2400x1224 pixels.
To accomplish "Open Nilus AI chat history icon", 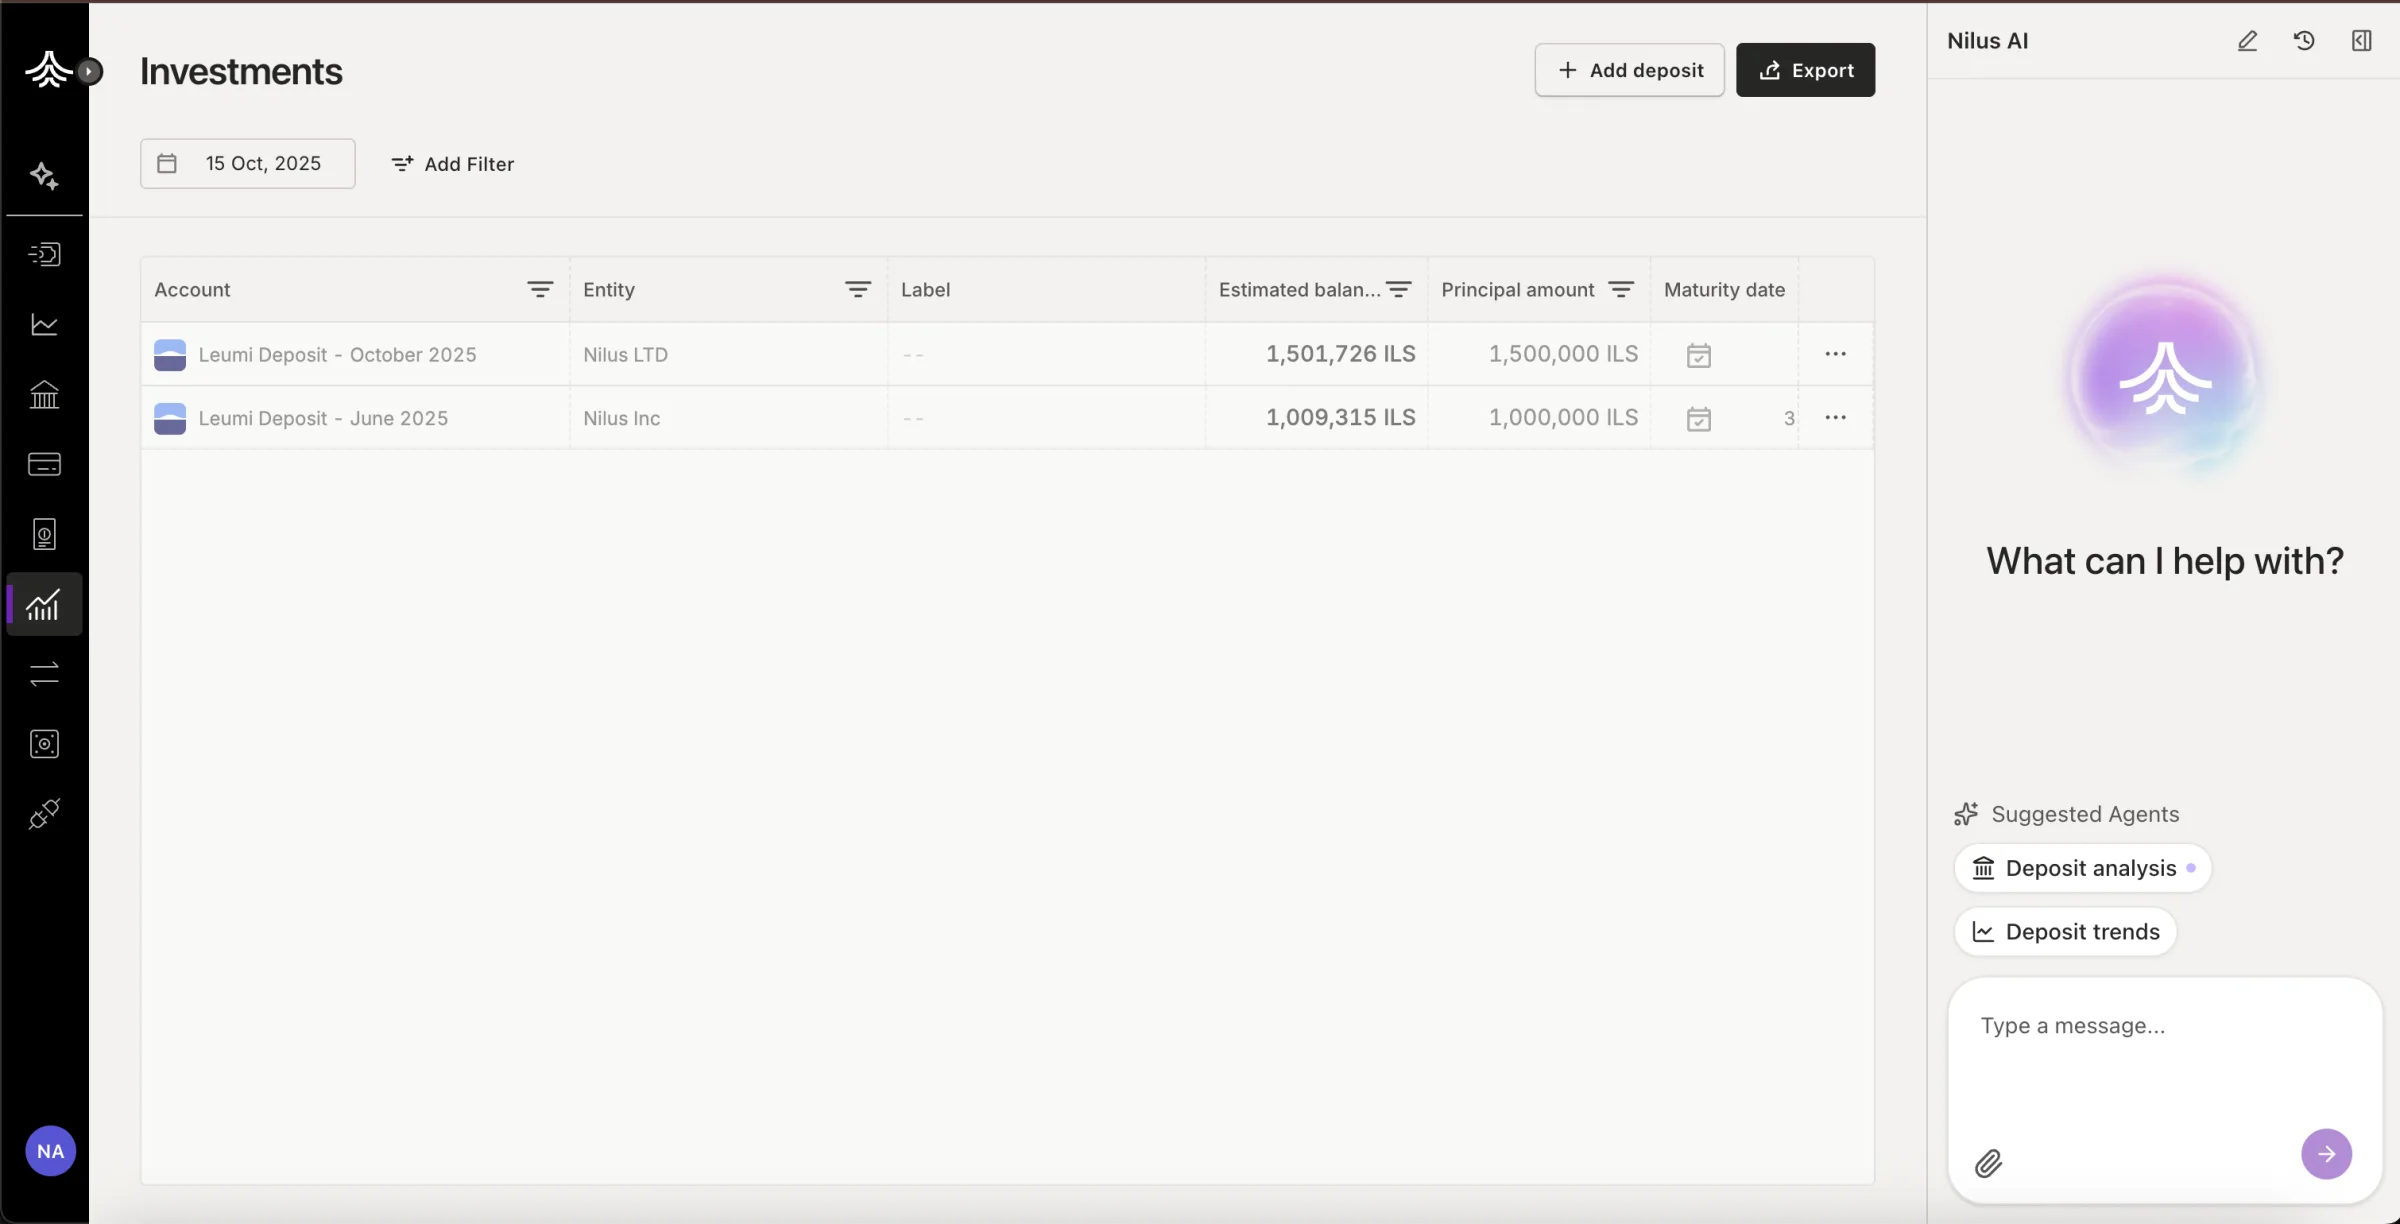I will 2304,41.
